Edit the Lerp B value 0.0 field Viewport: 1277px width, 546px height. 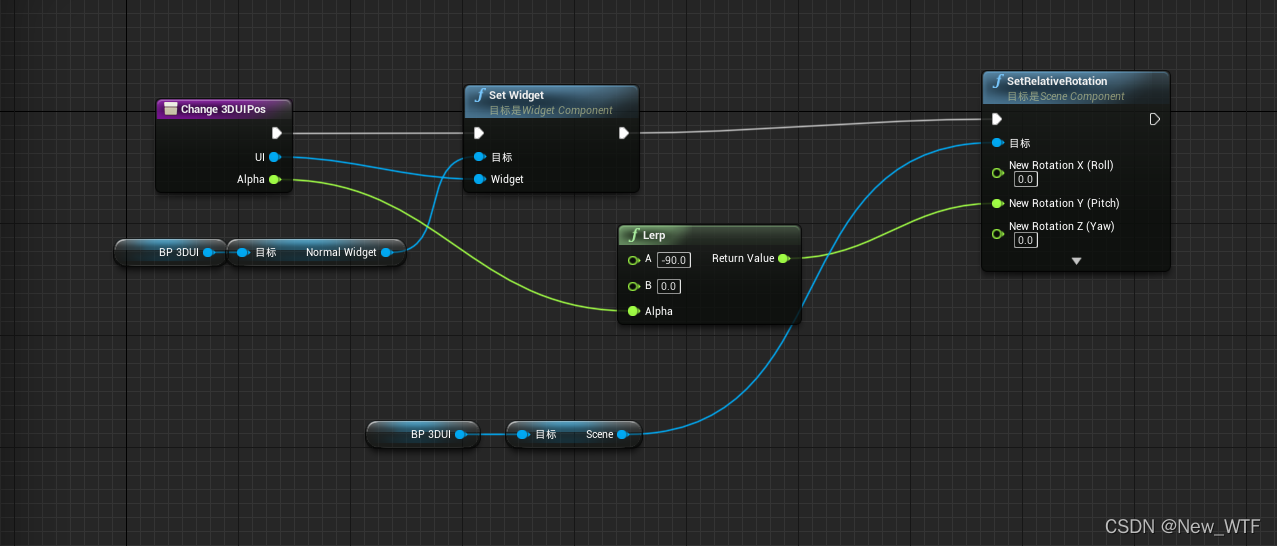669,286
